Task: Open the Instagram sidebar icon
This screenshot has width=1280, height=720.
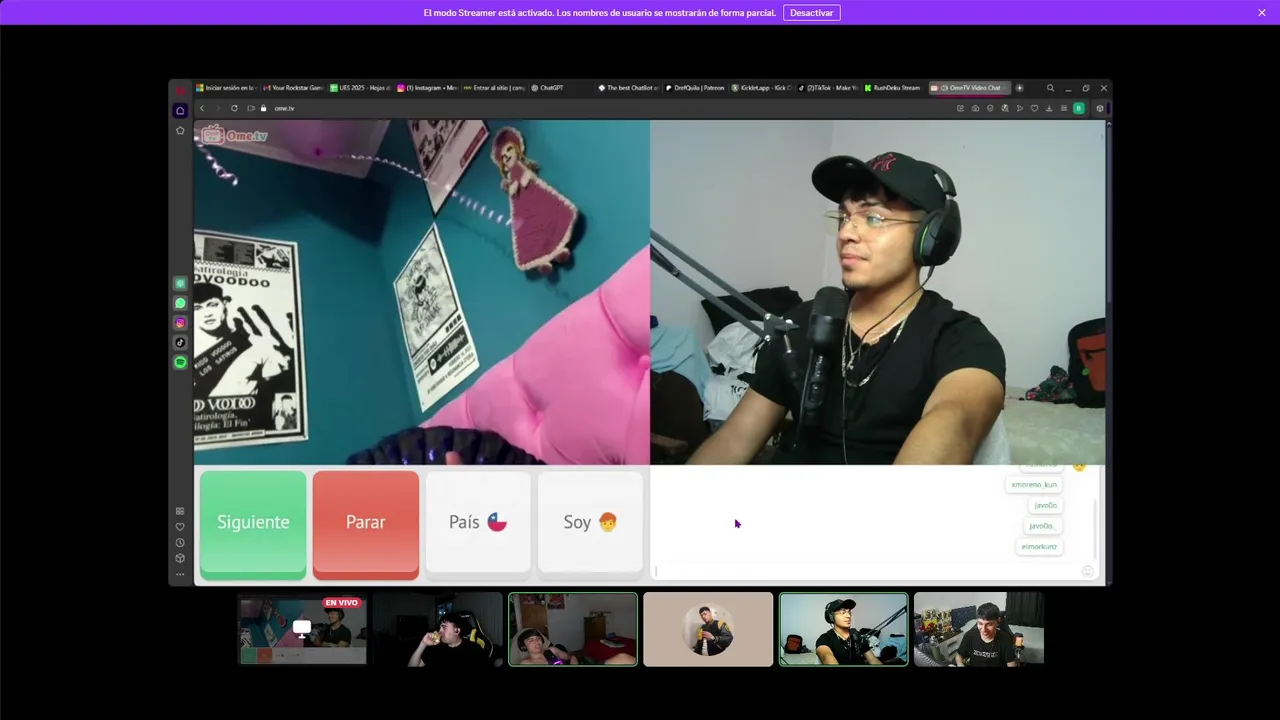Action: point(180,323)
